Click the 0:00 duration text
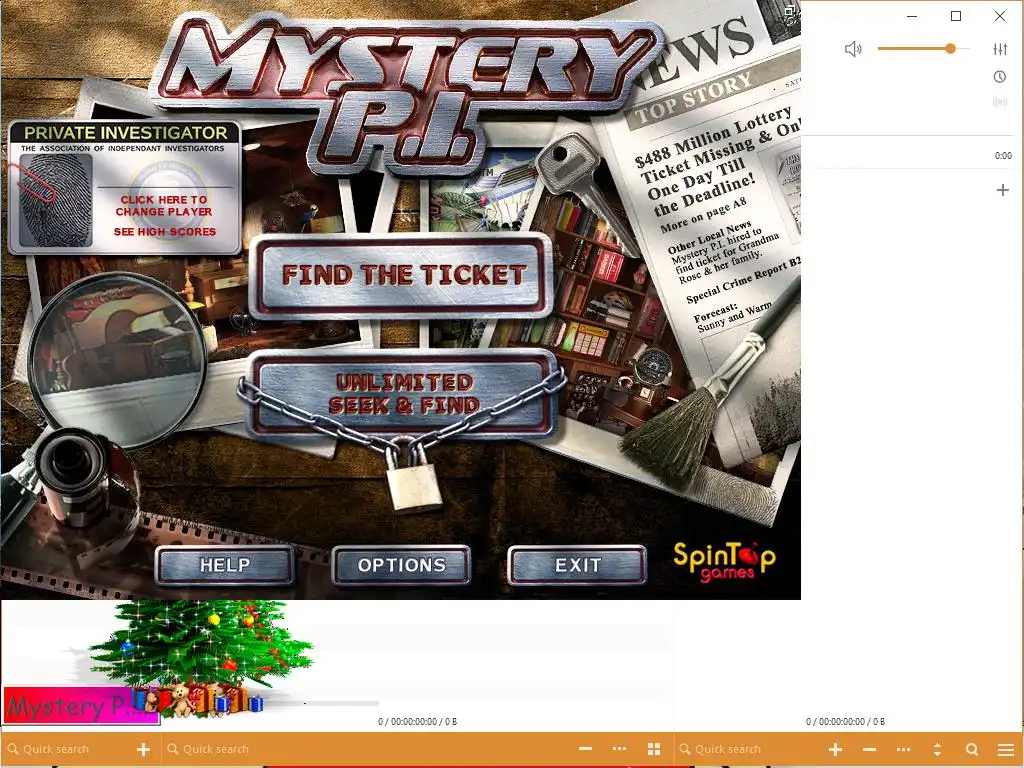Viewport: 1024px width, 768px height. pos(1003,155)
